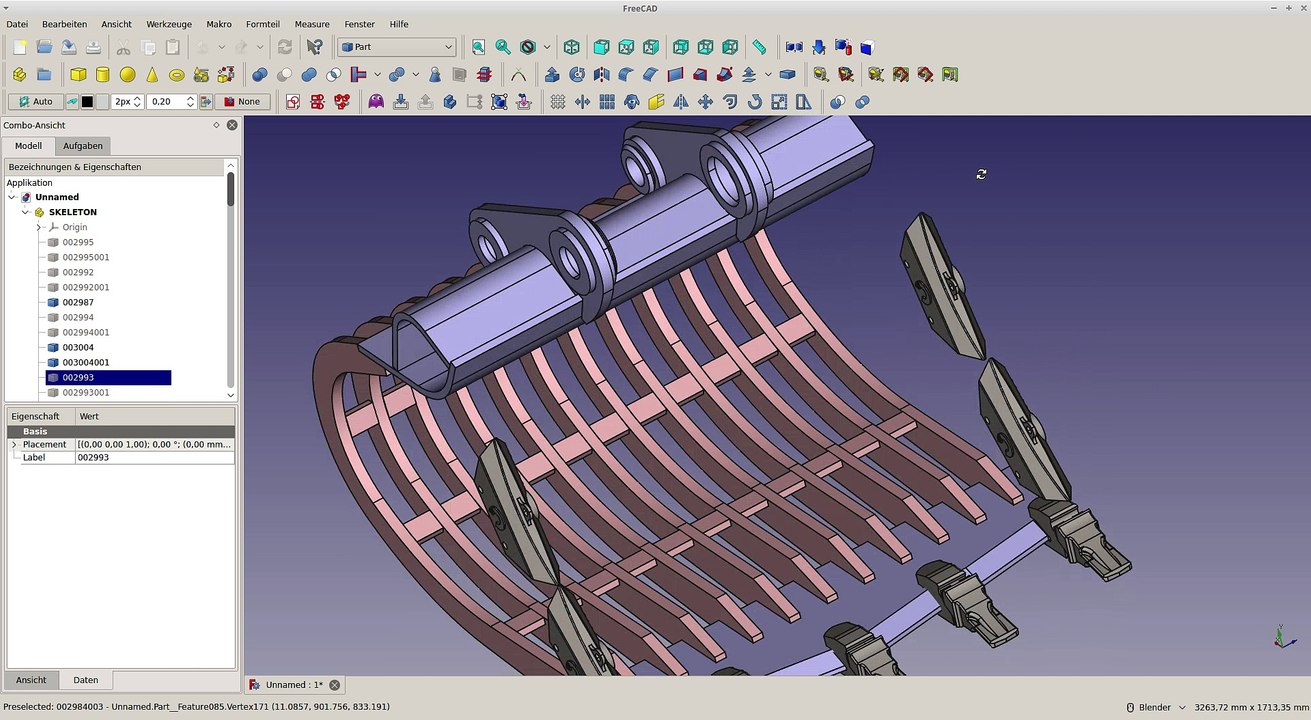Click the Section cut tool icon
Screen dimensions: 1311x720
pos(459,74)
